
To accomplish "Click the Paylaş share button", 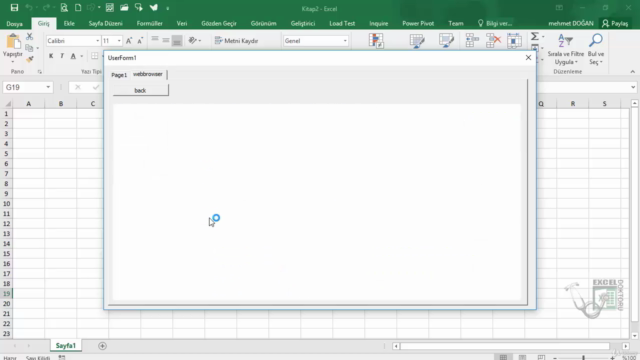I will tap(616, 23).
